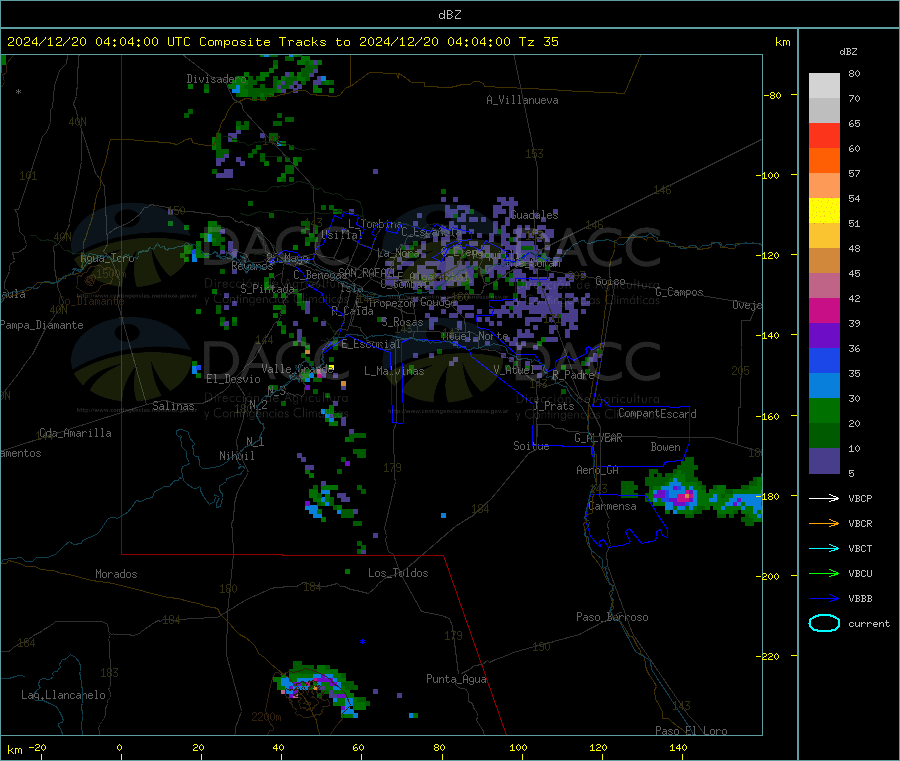
Task: Click the 'Morados' map label
Action: 116,574
